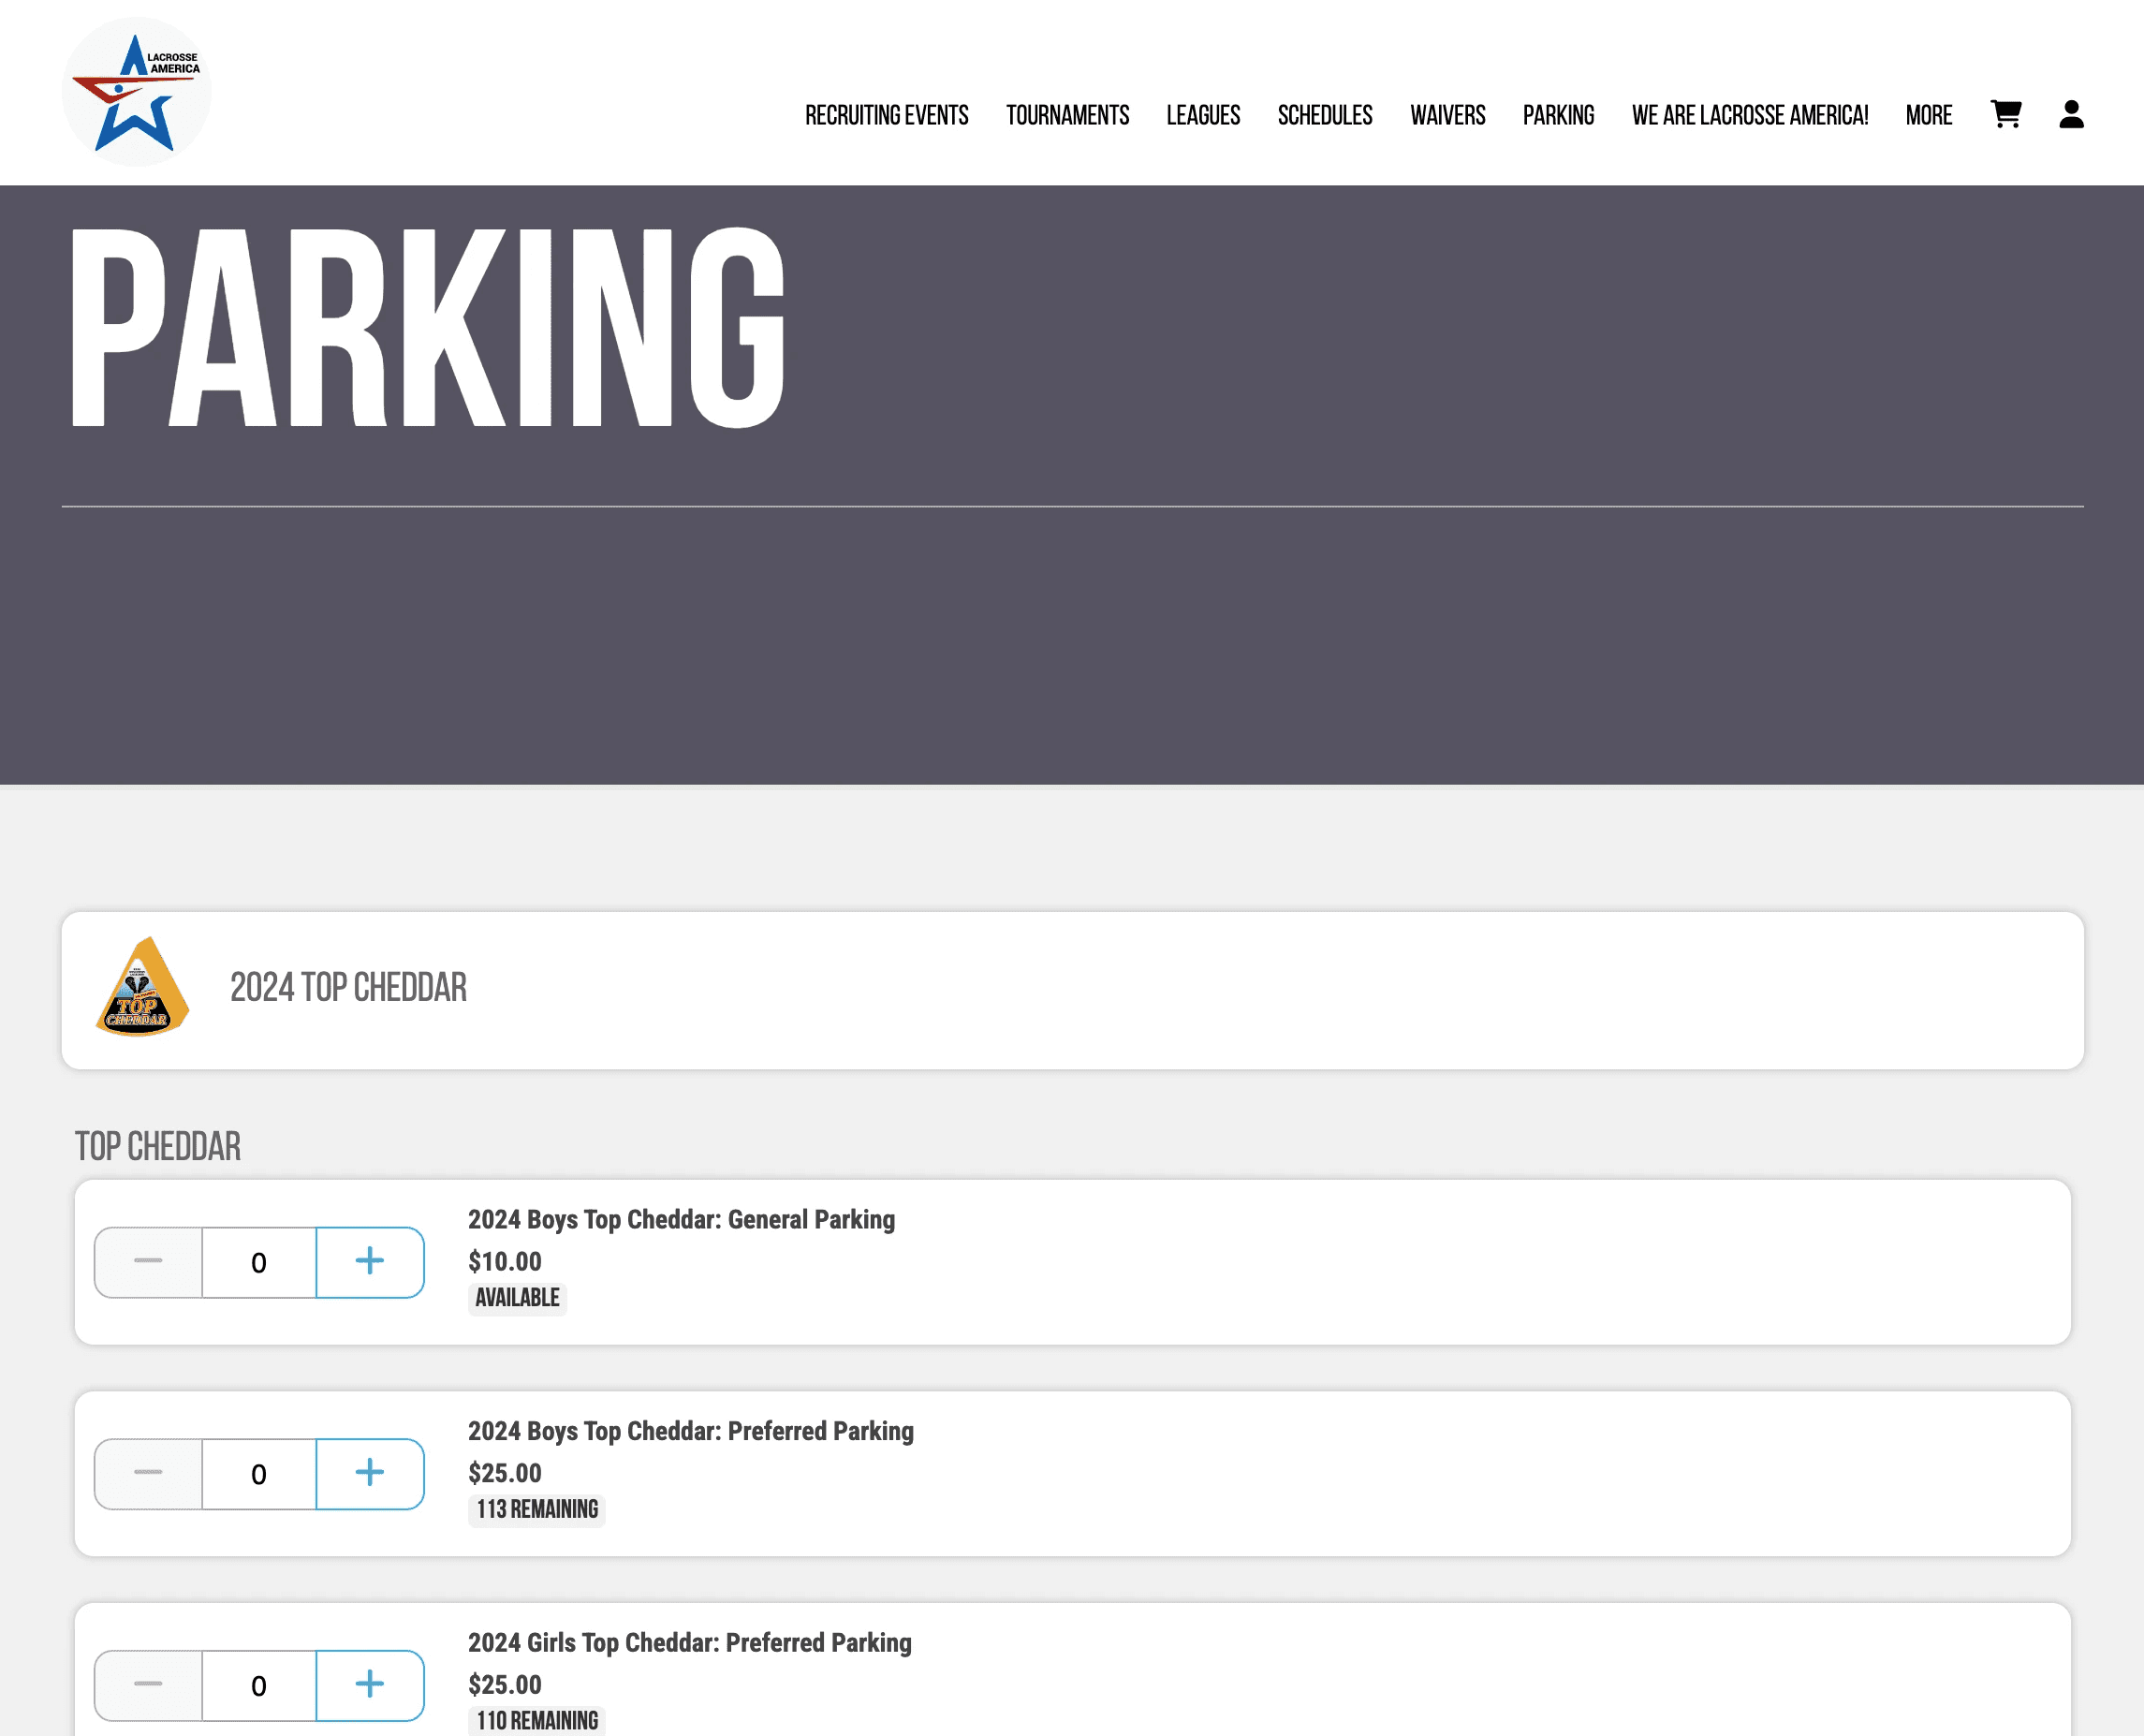The height and width of the screenshot is (1736, 2144).
Task: Select Waivers in the navigation bar
Action: point(1447,116)
